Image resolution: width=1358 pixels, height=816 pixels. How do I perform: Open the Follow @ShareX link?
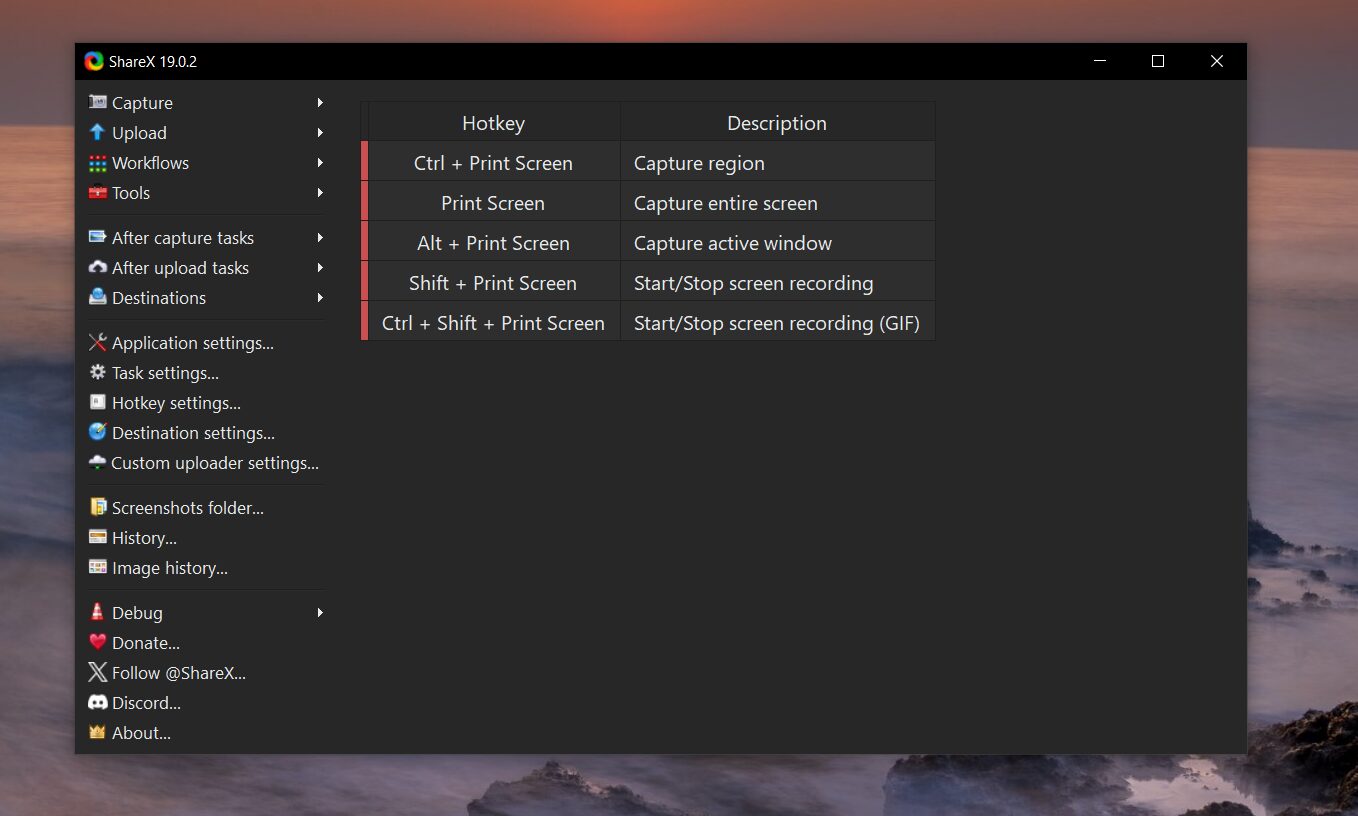[178, 673]
